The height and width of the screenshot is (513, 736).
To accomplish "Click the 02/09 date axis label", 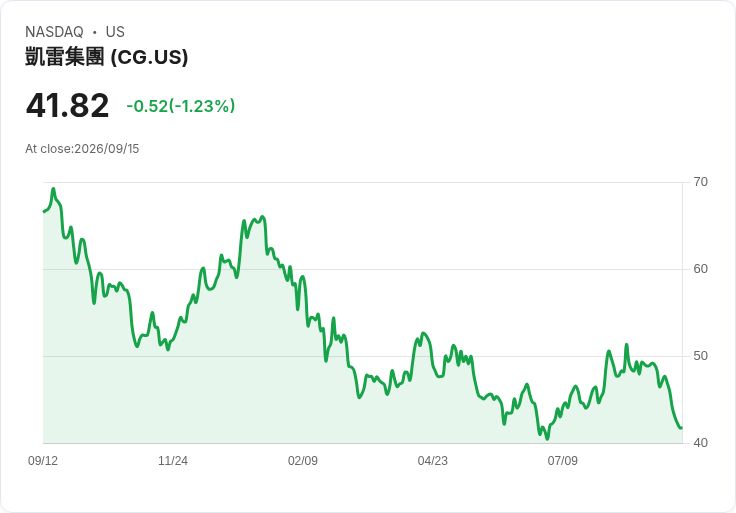I will pyautogui.click(x=303, y=461).
